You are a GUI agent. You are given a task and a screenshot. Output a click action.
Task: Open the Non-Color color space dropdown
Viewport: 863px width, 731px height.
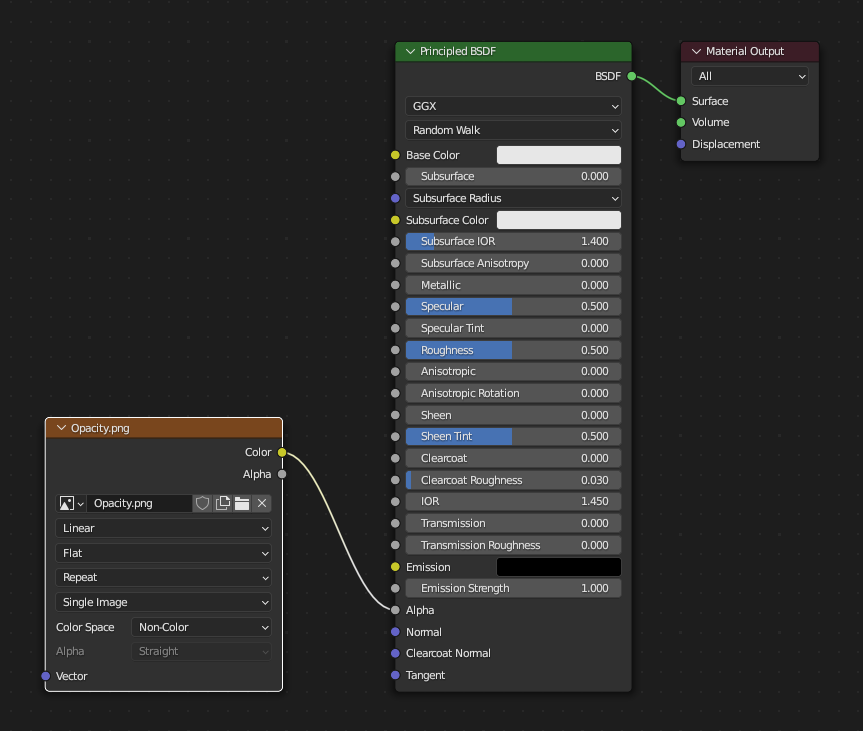tap(201, 627)
